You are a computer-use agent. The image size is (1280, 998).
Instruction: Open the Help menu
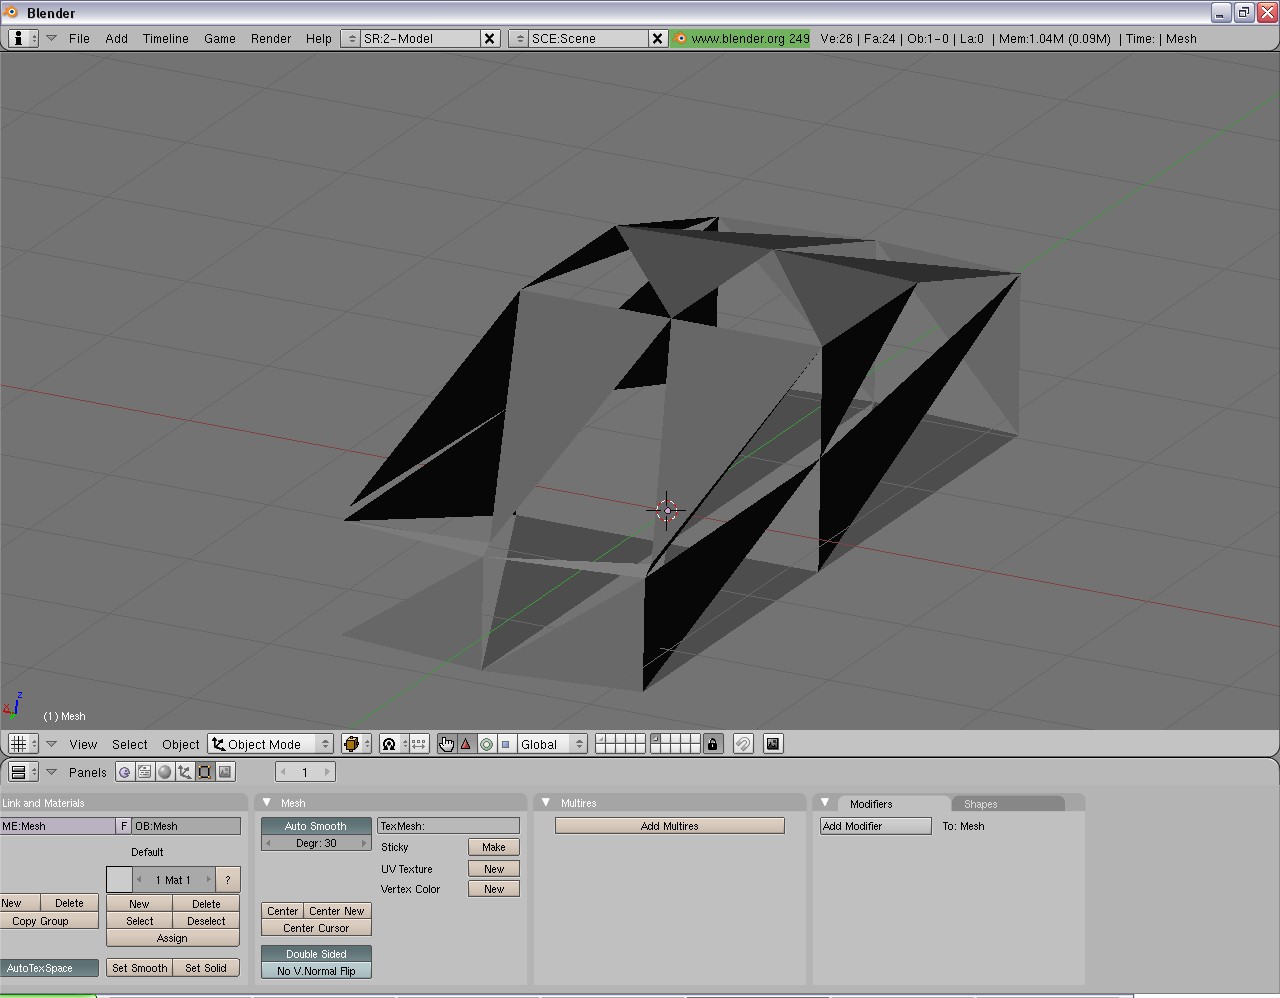tap(319, 38)
